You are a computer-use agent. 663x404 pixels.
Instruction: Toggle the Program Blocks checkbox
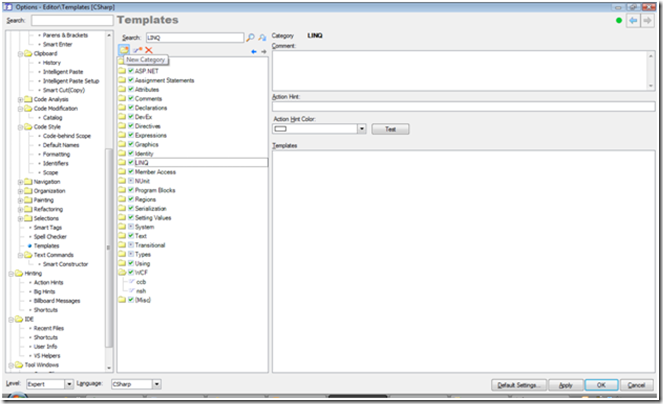(131, 190)
